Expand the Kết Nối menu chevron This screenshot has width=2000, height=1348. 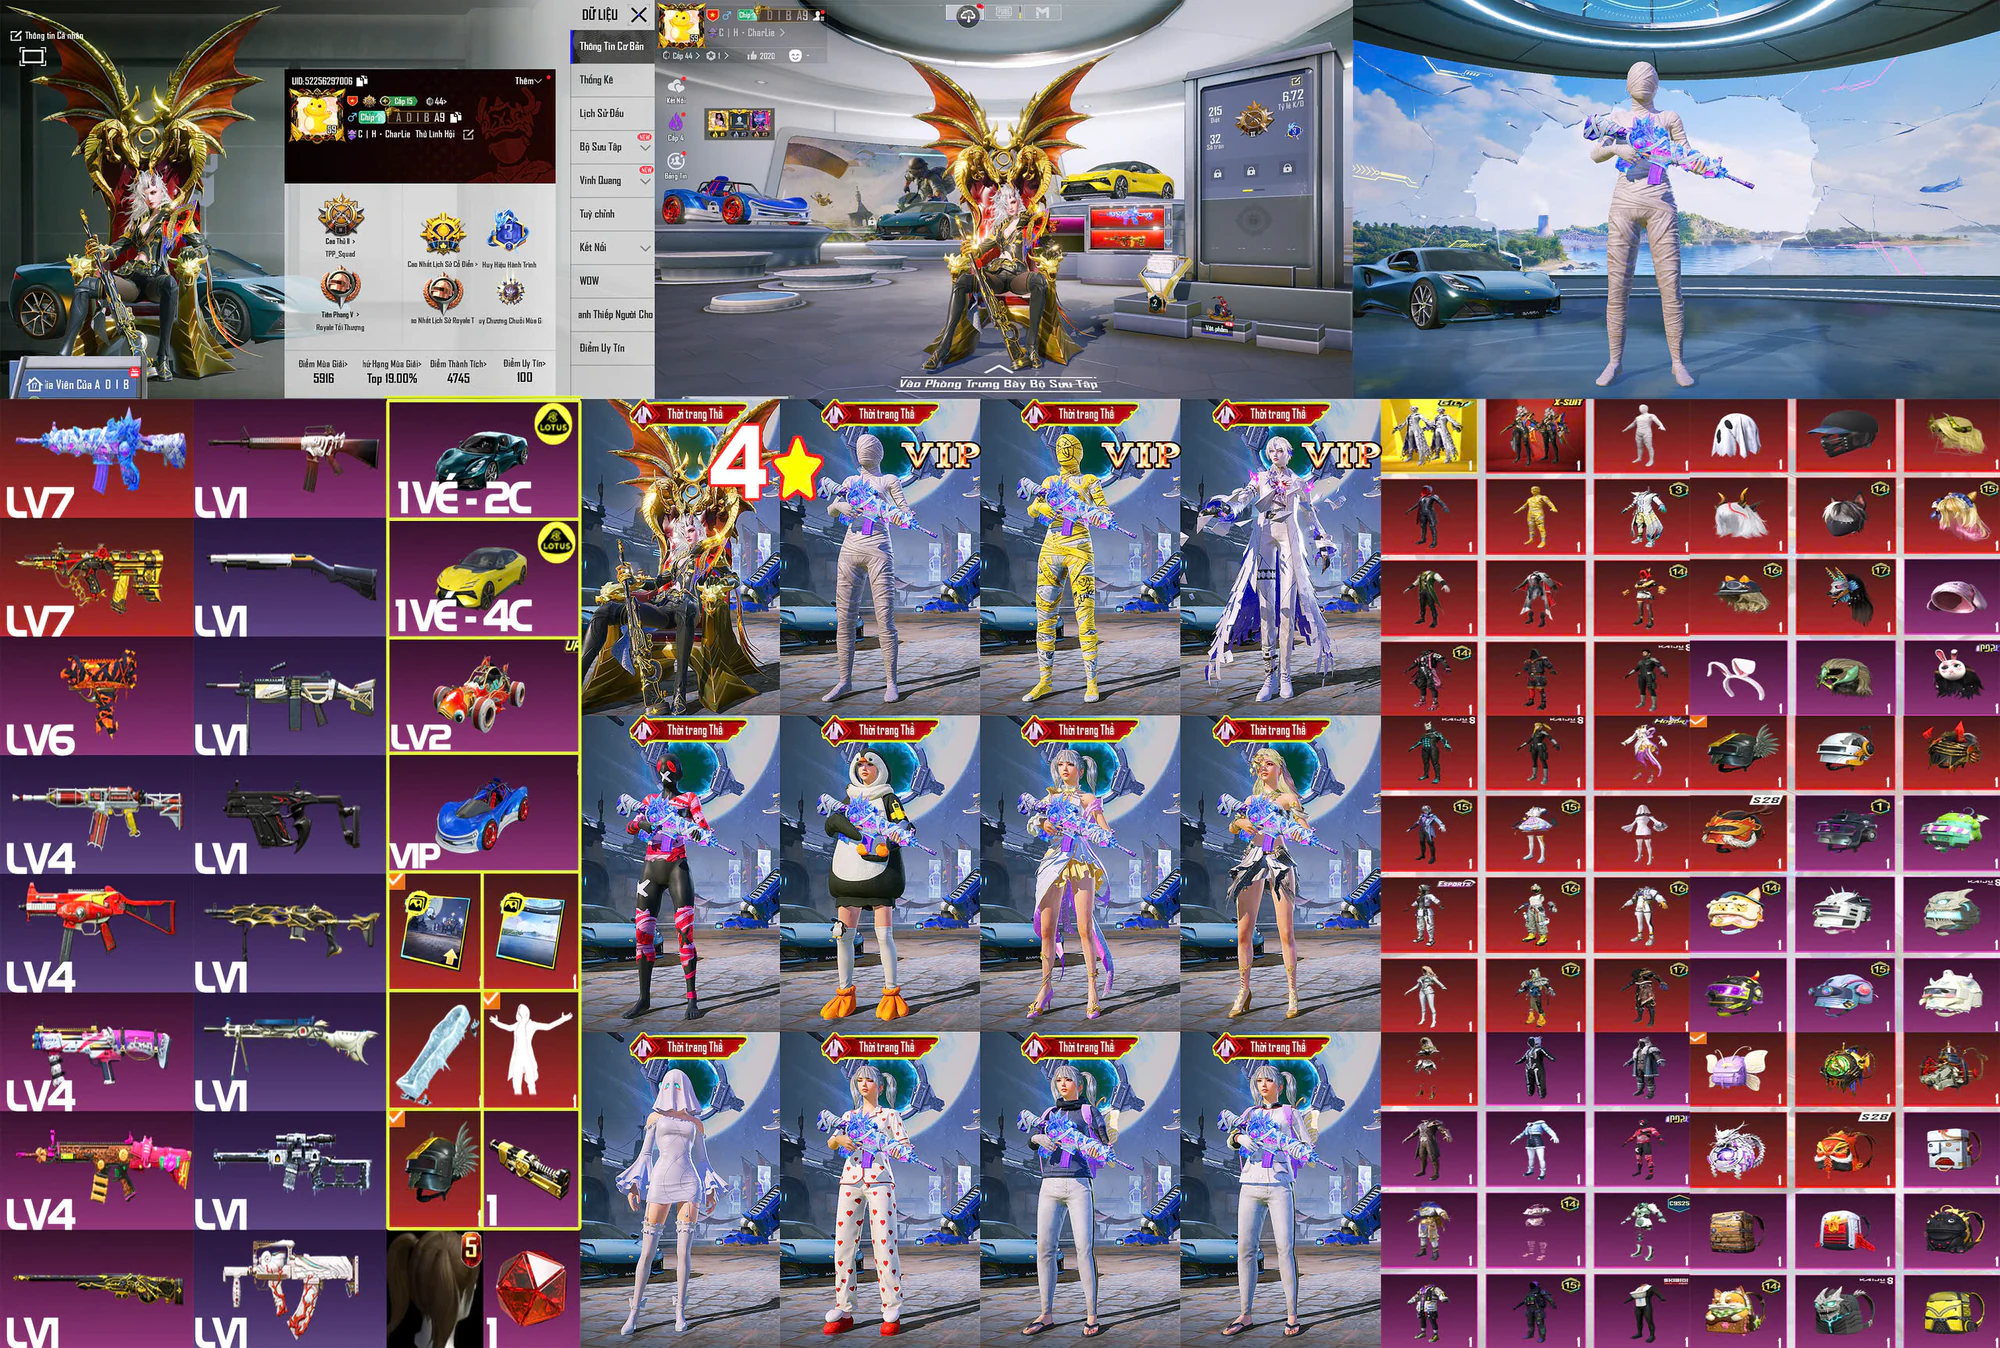(x=645, y=248)
